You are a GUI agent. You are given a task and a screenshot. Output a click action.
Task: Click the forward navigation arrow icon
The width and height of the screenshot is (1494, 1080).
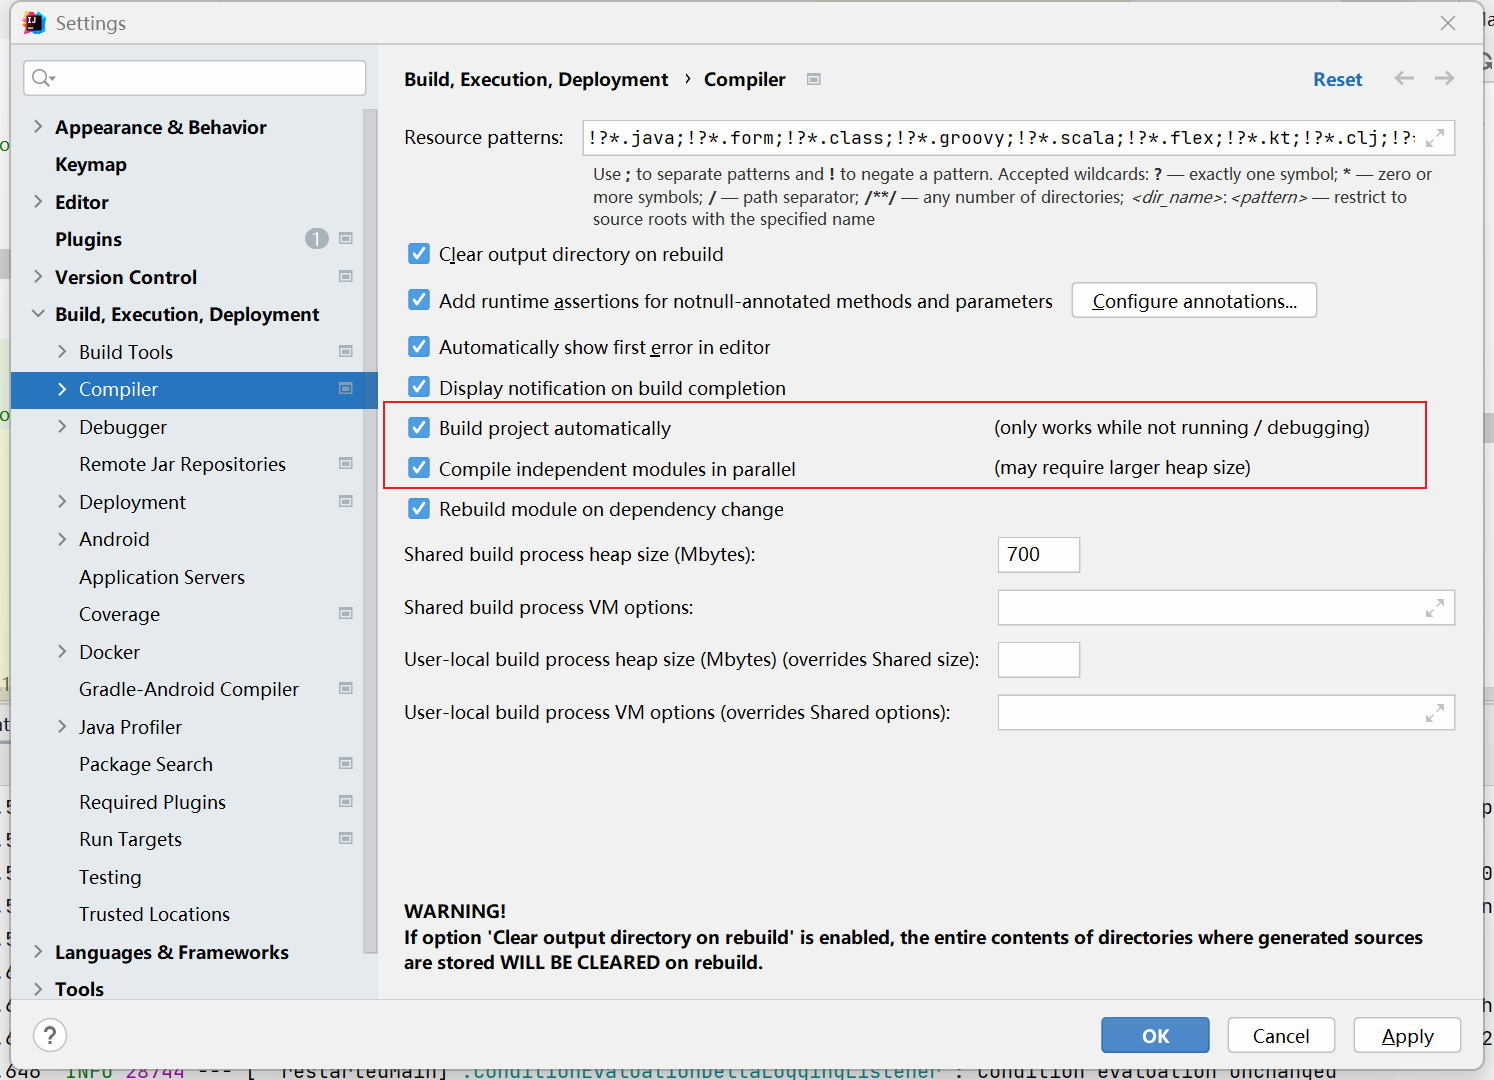tap(1444, 78)
